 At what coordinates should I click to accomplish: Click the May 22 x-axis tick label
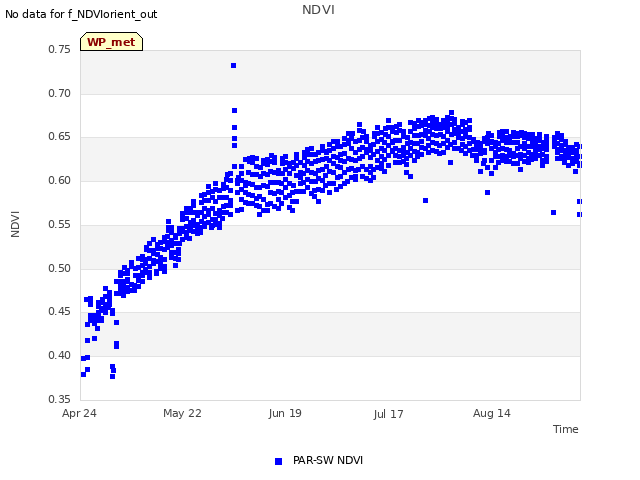182,413
